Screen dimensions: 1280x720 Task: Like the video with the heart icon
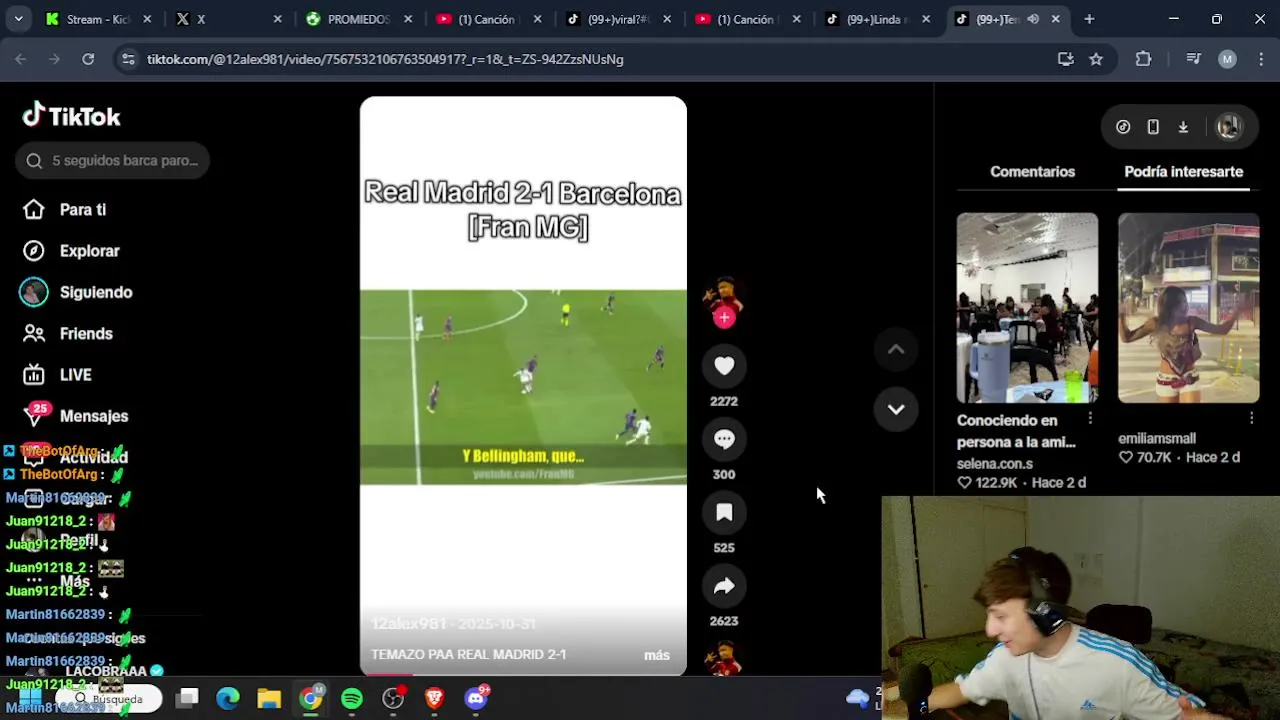[x=724, y=366]
